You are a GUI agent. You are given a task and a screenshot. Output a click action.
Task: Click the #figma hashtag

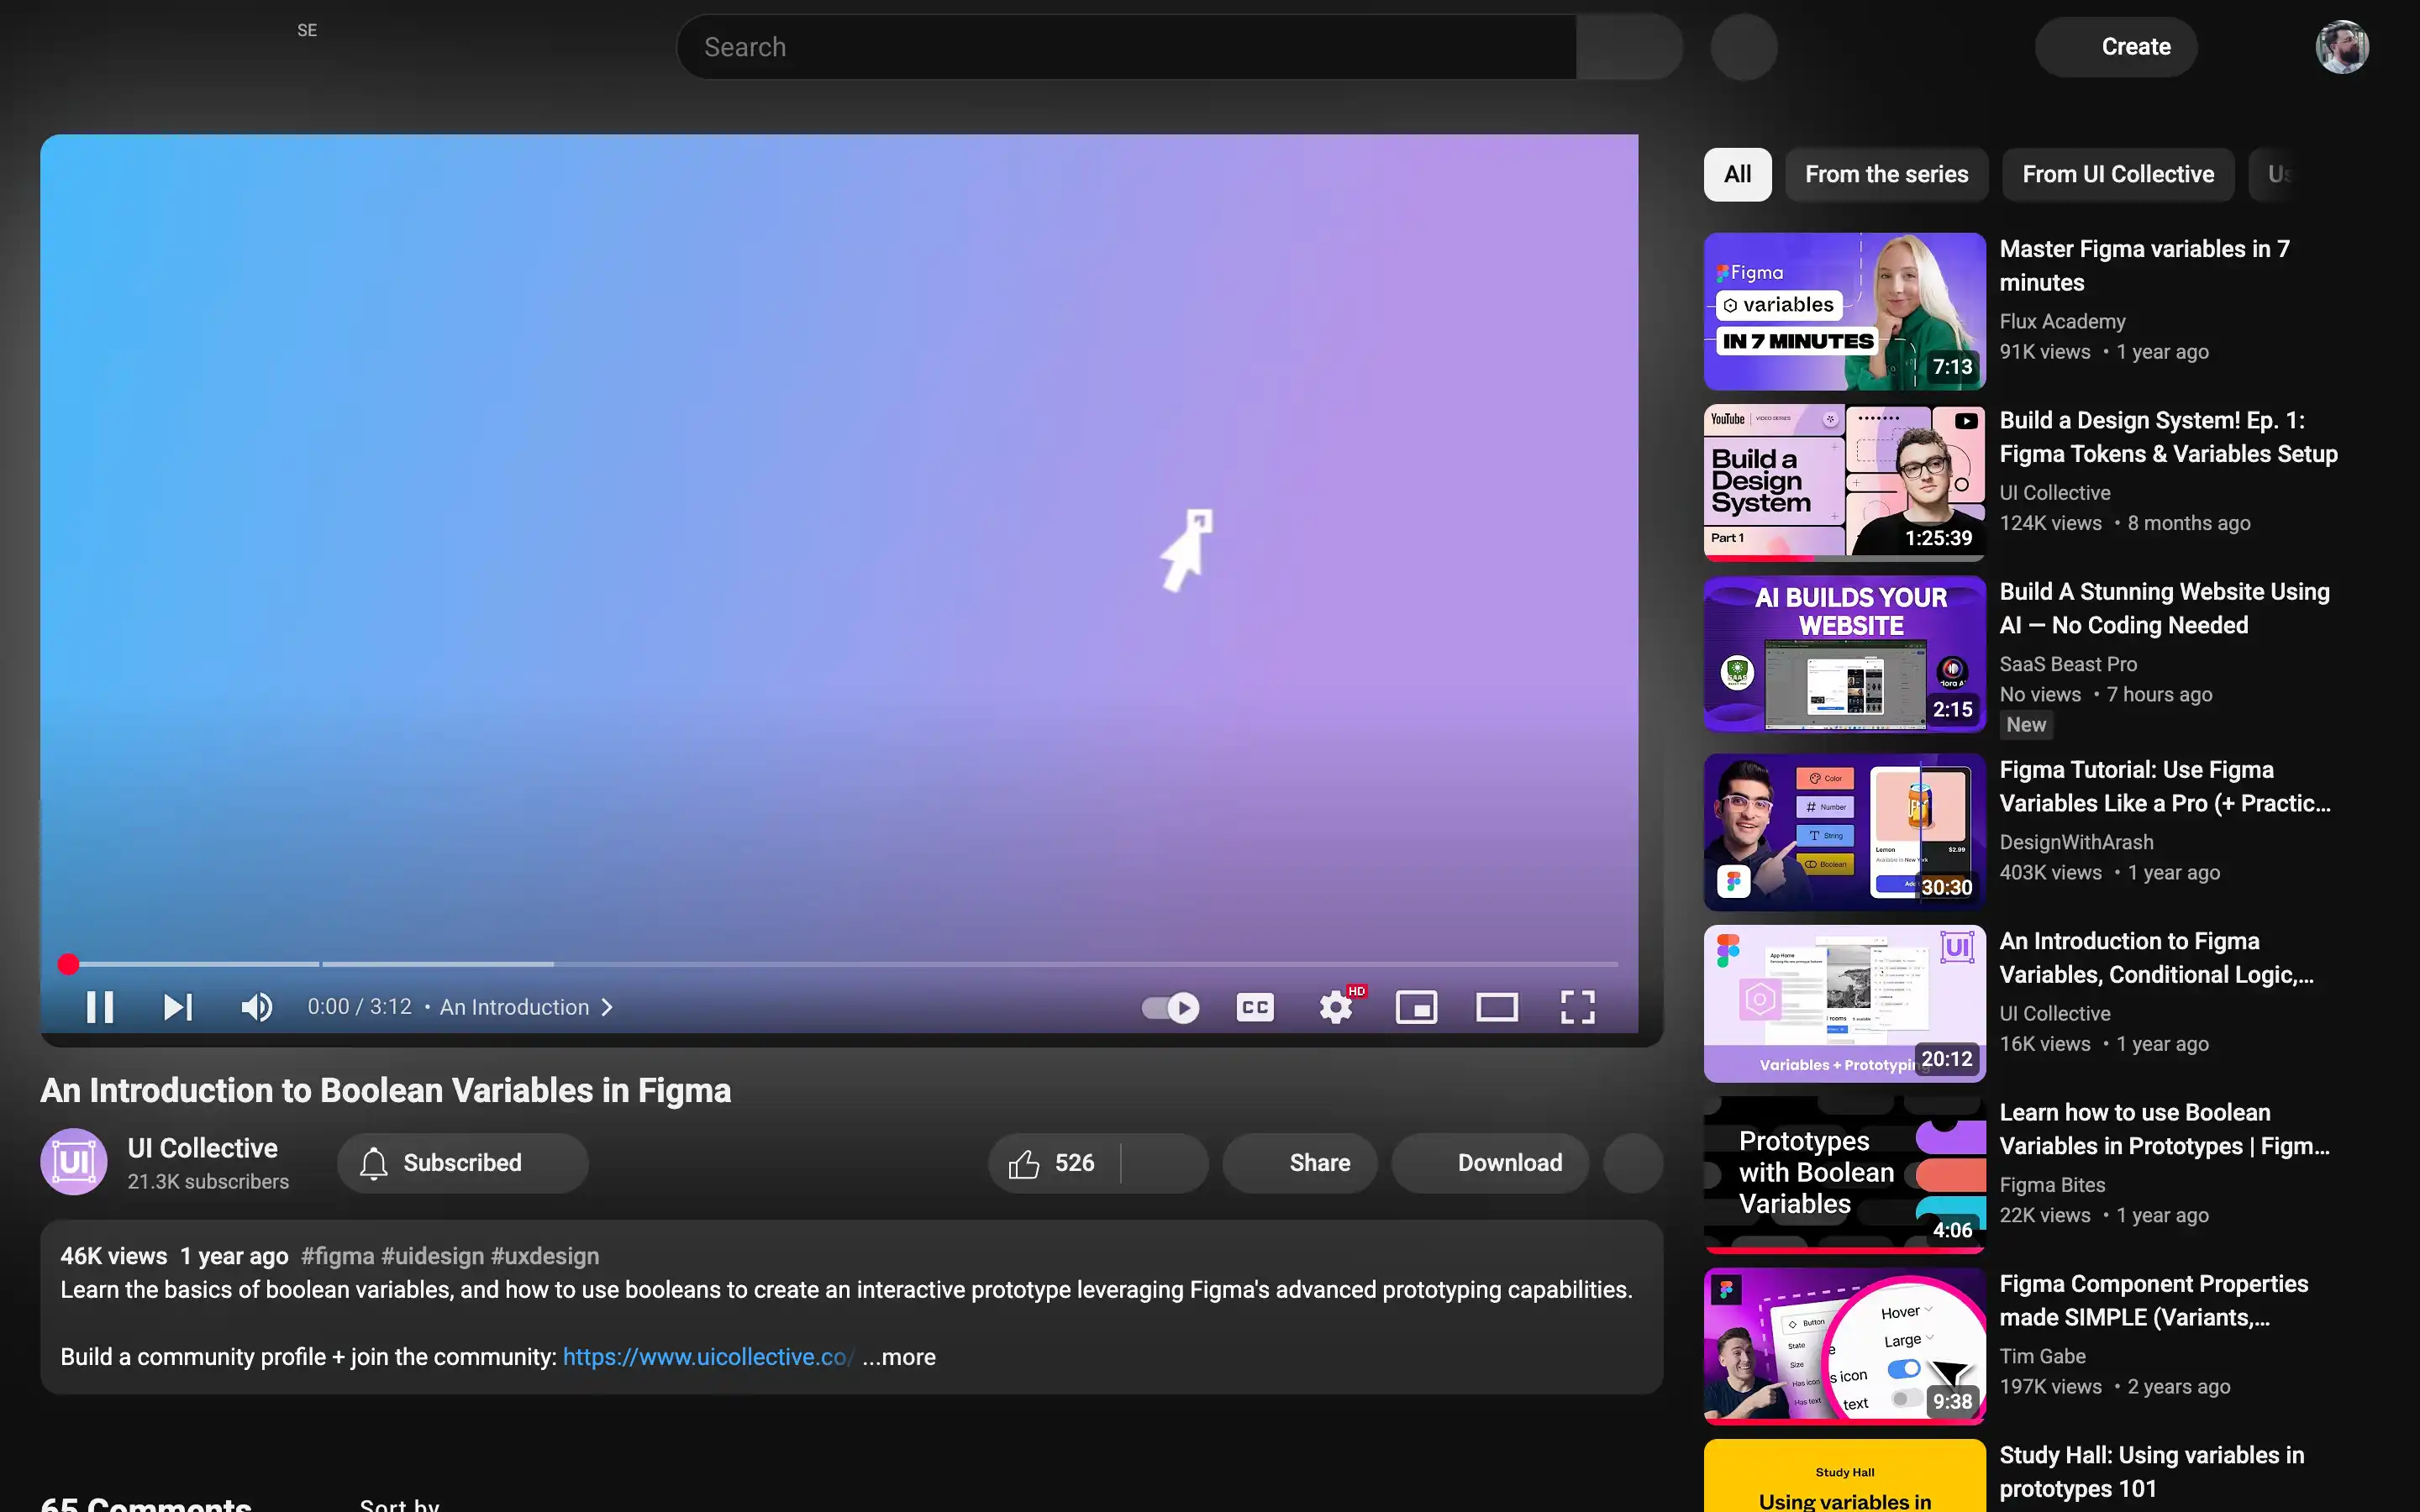(338, 1256)
